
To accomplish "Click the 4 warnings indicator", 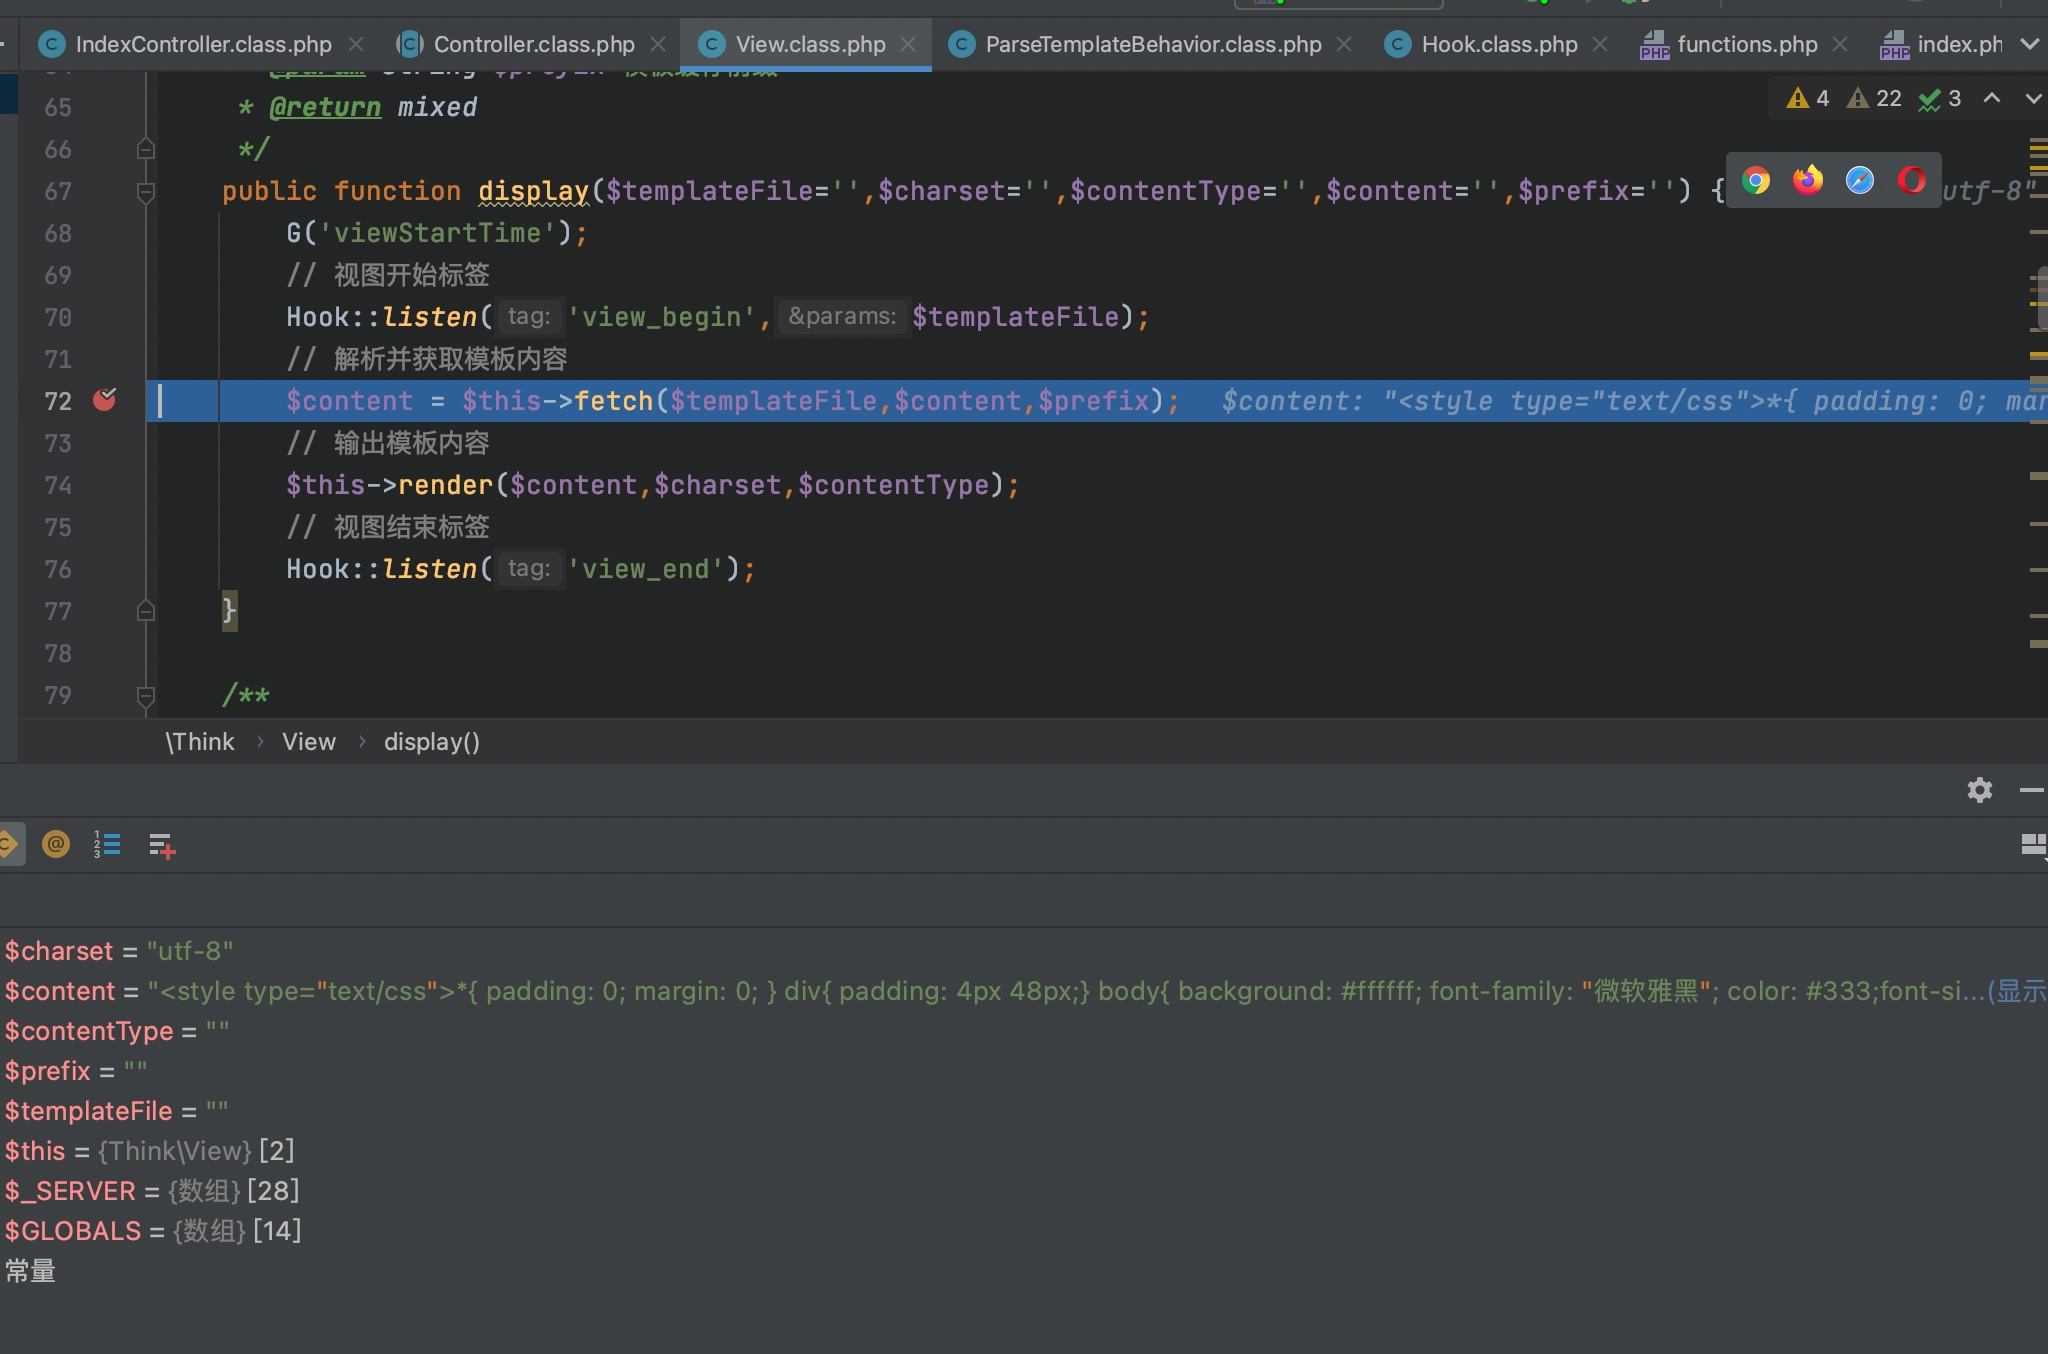I will 1808,99.
